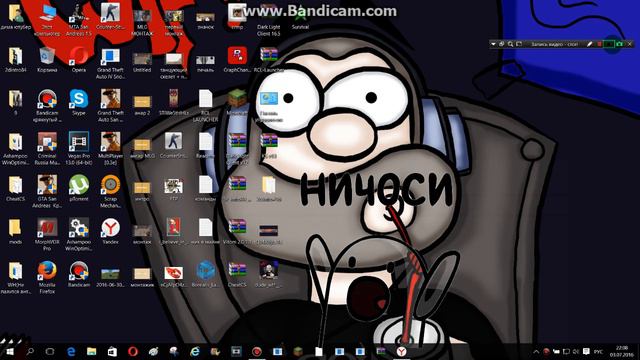Open Task View on taskbar

click(50, 351)
